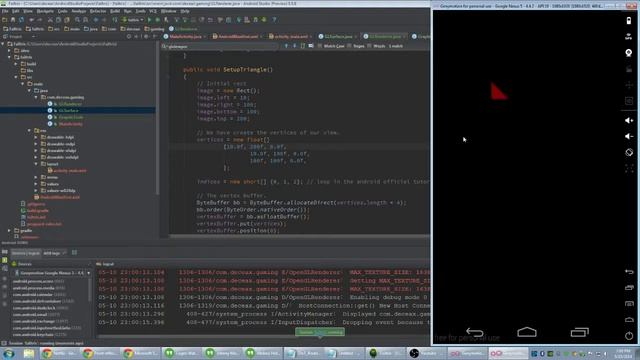
Task: Open the Genymotion device selector dropdown
Action: pyautogui.click(x=52, y=273)
